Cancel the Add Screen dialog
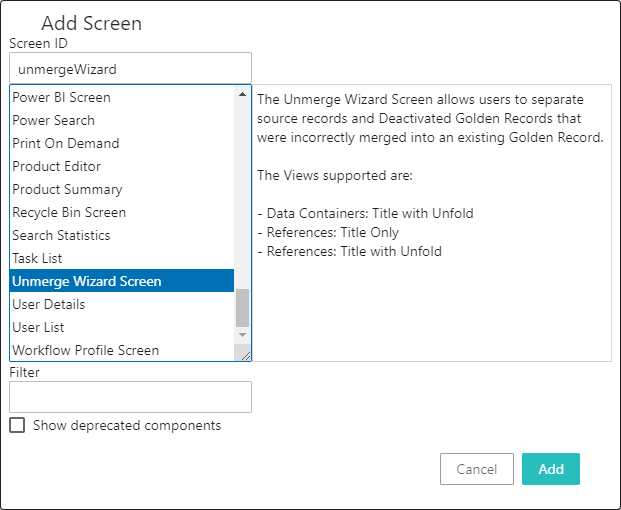 (476, 469)
